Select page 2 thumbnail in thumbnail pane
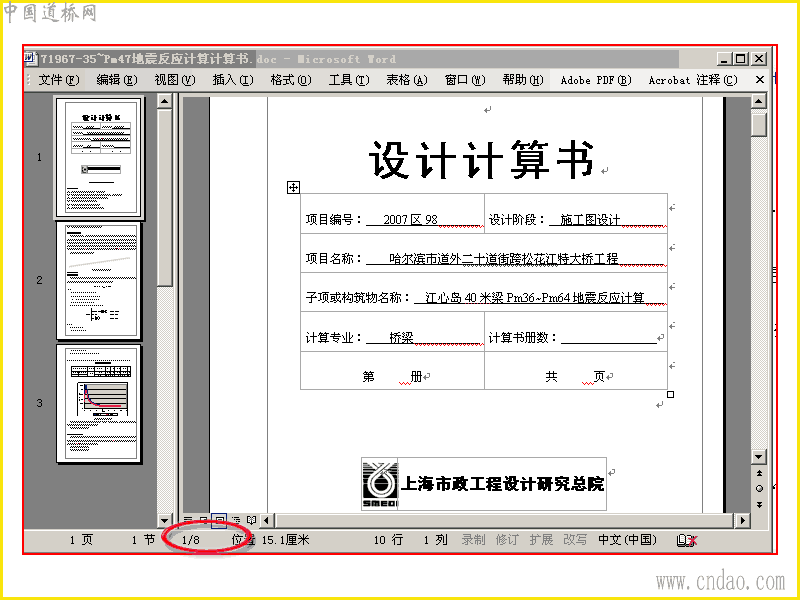Viewport: 800px width, 600px height. click(x=99, y=281)
